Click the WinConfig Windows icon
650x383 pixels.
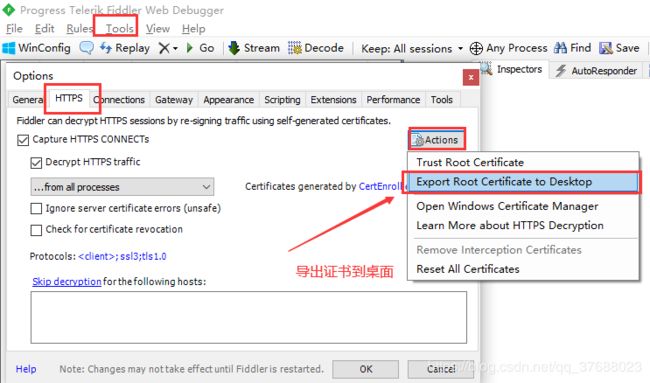9,48
